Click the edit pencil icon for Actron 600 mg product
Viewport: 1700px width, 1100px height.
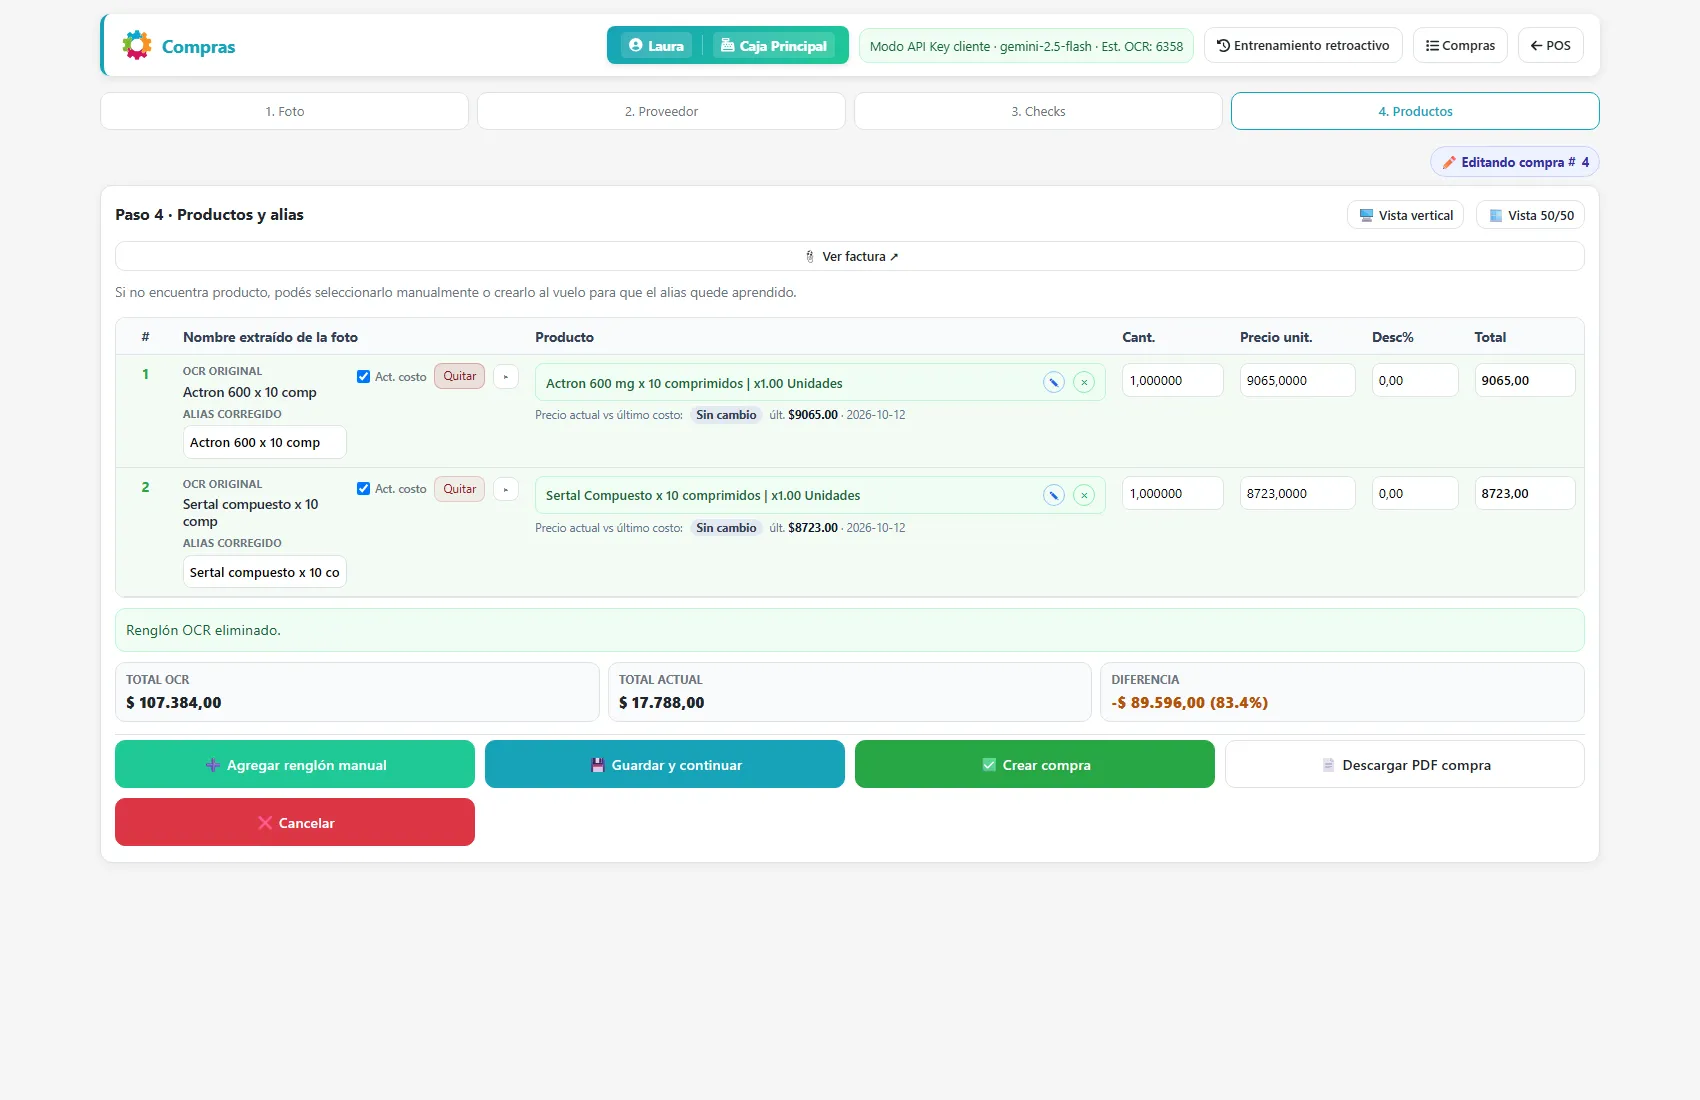click(1054, 382)
